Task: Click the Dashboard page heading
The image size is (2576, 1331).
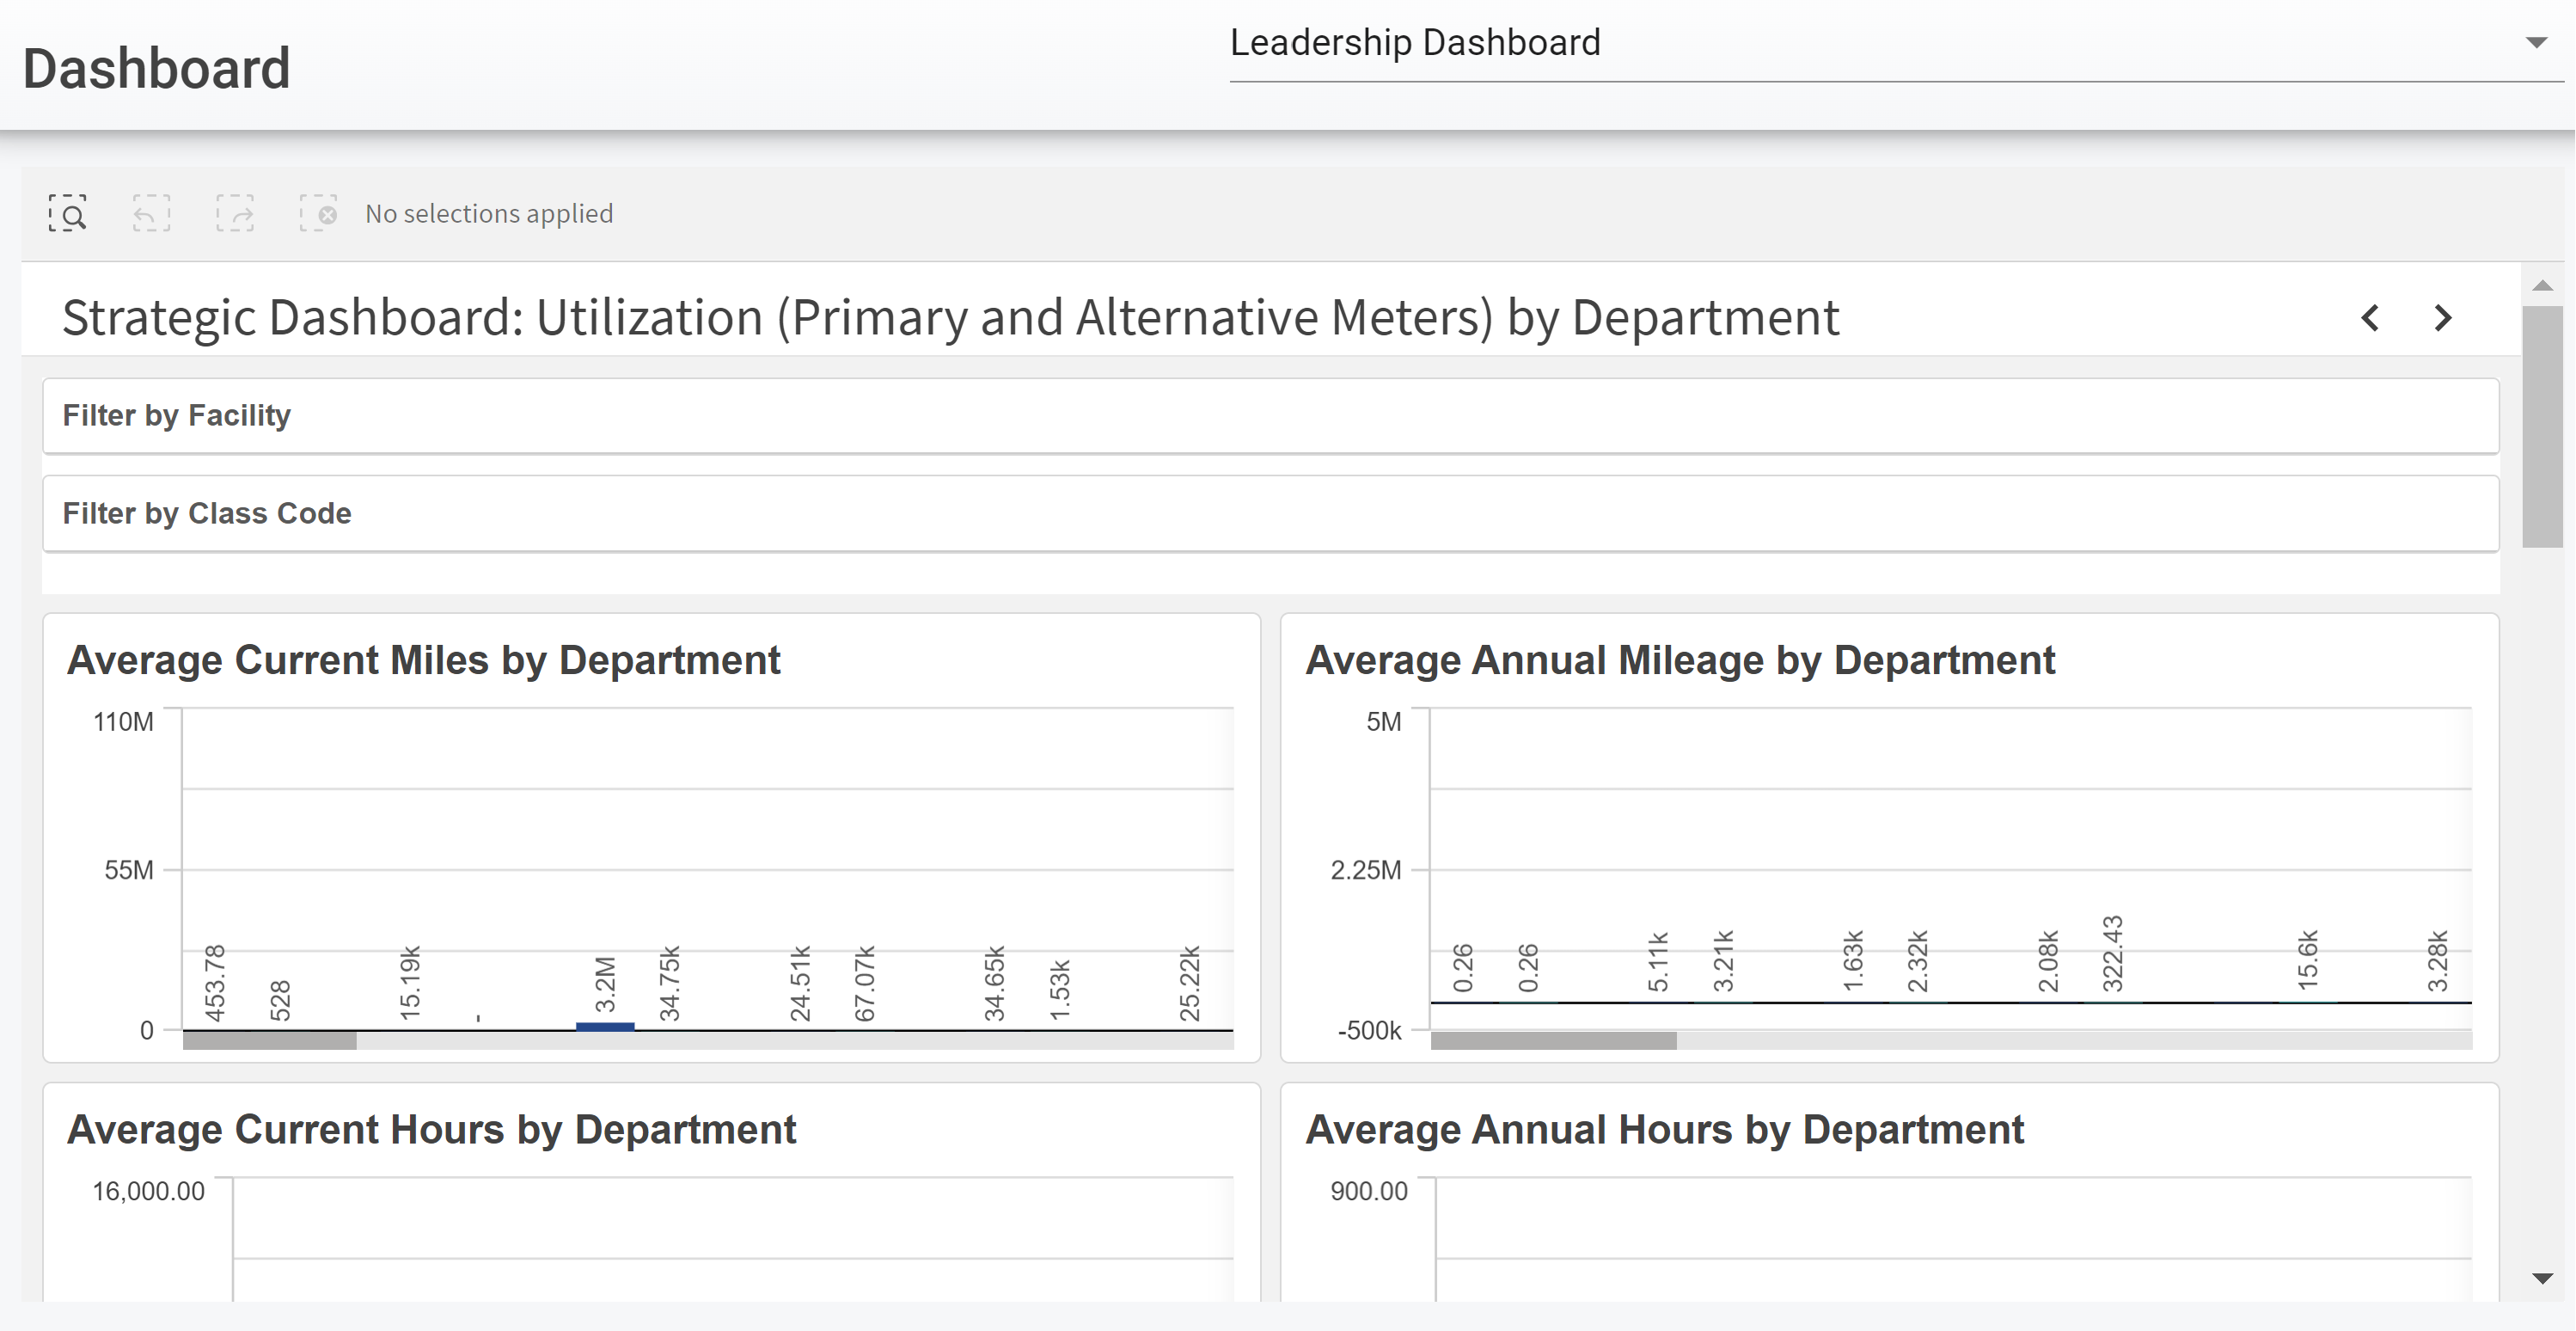Action: tap(157, 68)
